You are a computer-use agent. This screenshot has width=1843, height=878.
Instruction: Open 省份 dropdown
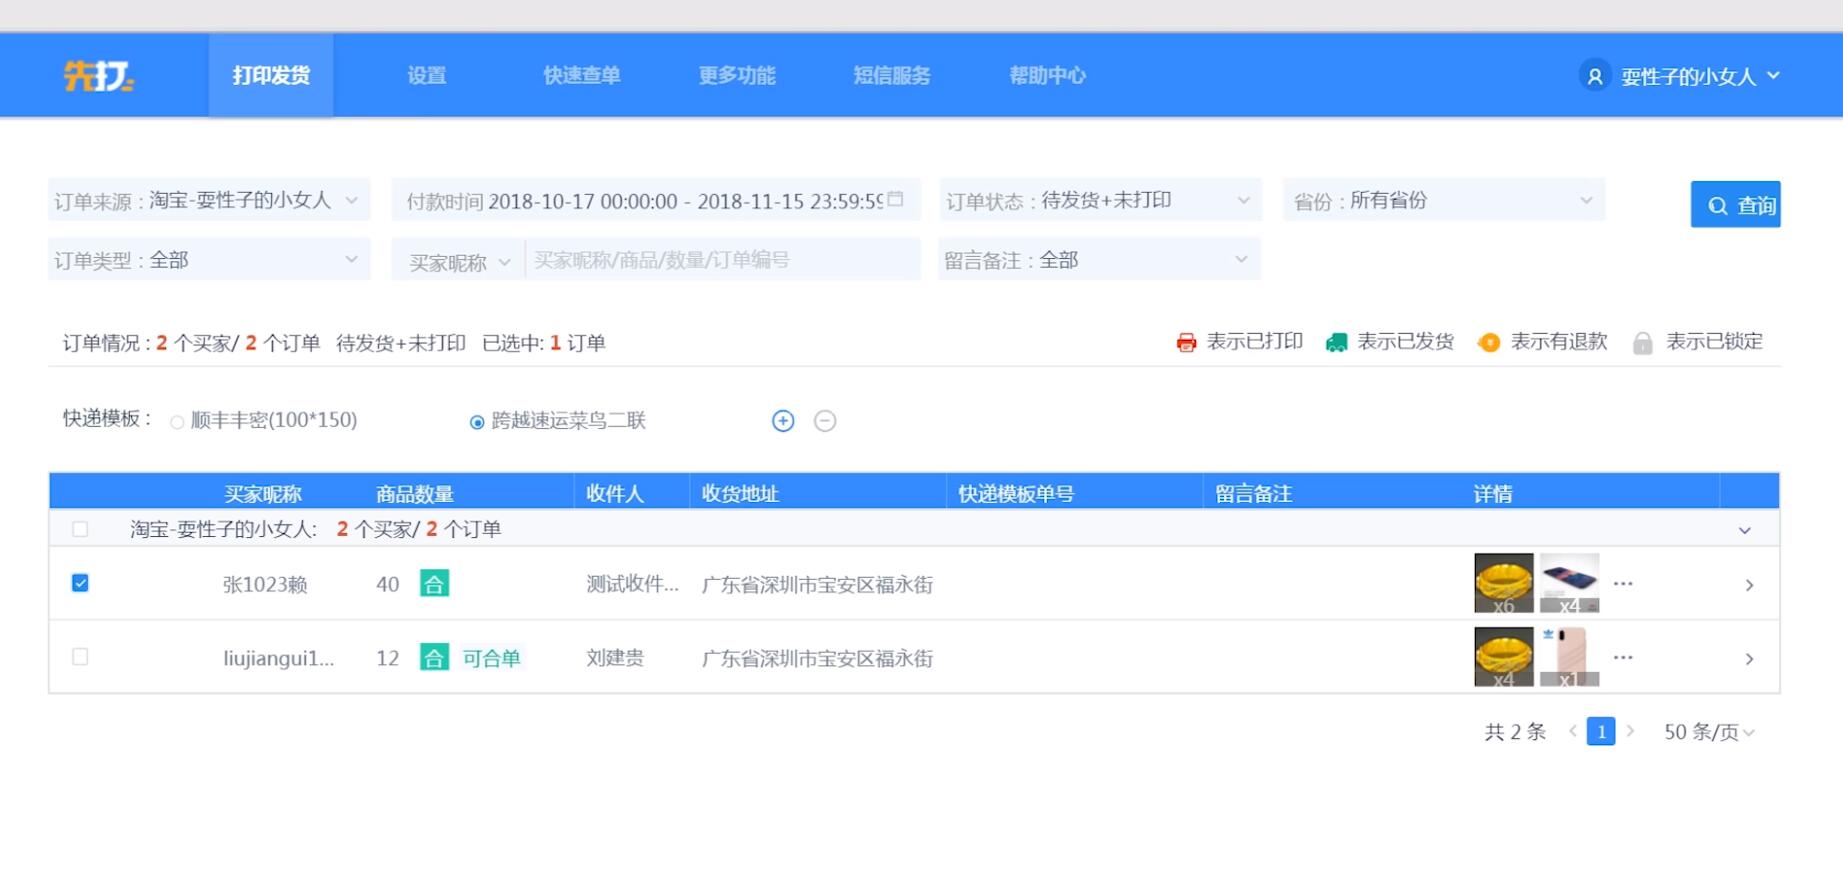(x=1444, y=200)
